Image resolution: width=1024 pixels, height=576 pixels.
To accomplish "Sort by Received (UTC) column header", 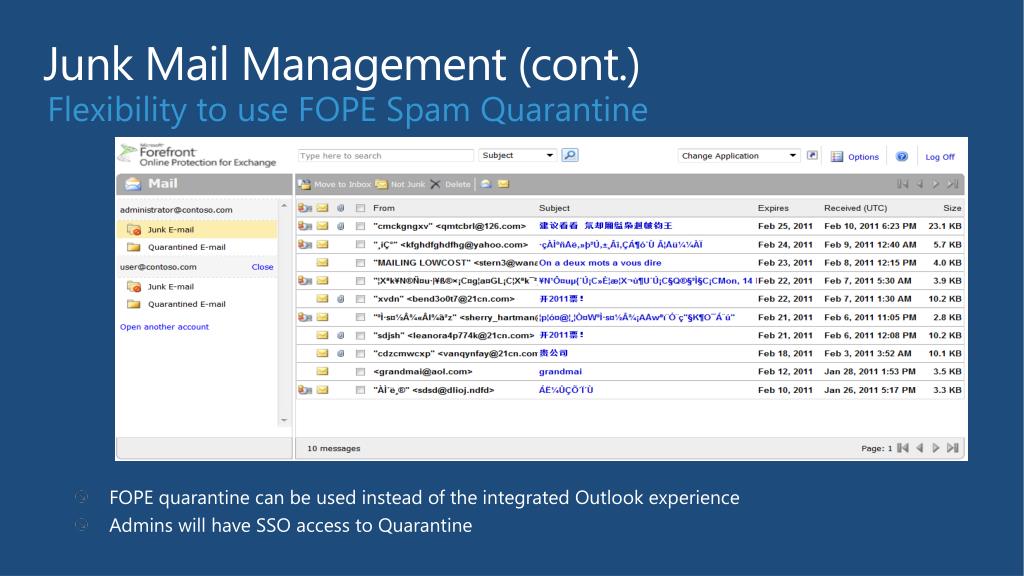I will (856, 208).
